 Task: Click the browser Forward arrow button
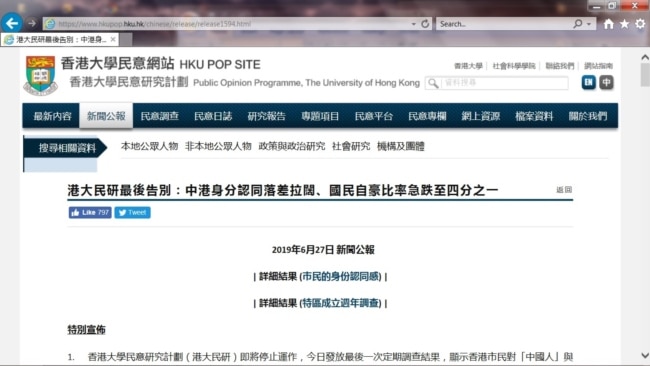32,23
